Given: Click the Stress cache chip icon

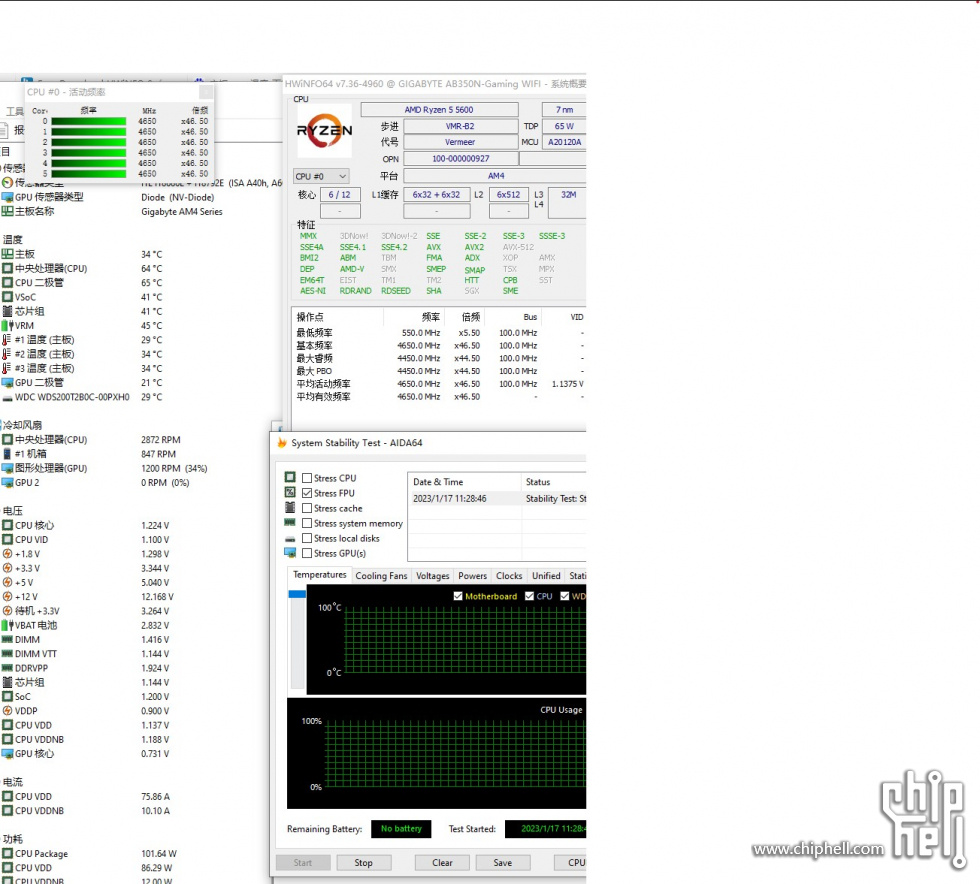Looking at the screenshot, I should [x=290, y=508].
